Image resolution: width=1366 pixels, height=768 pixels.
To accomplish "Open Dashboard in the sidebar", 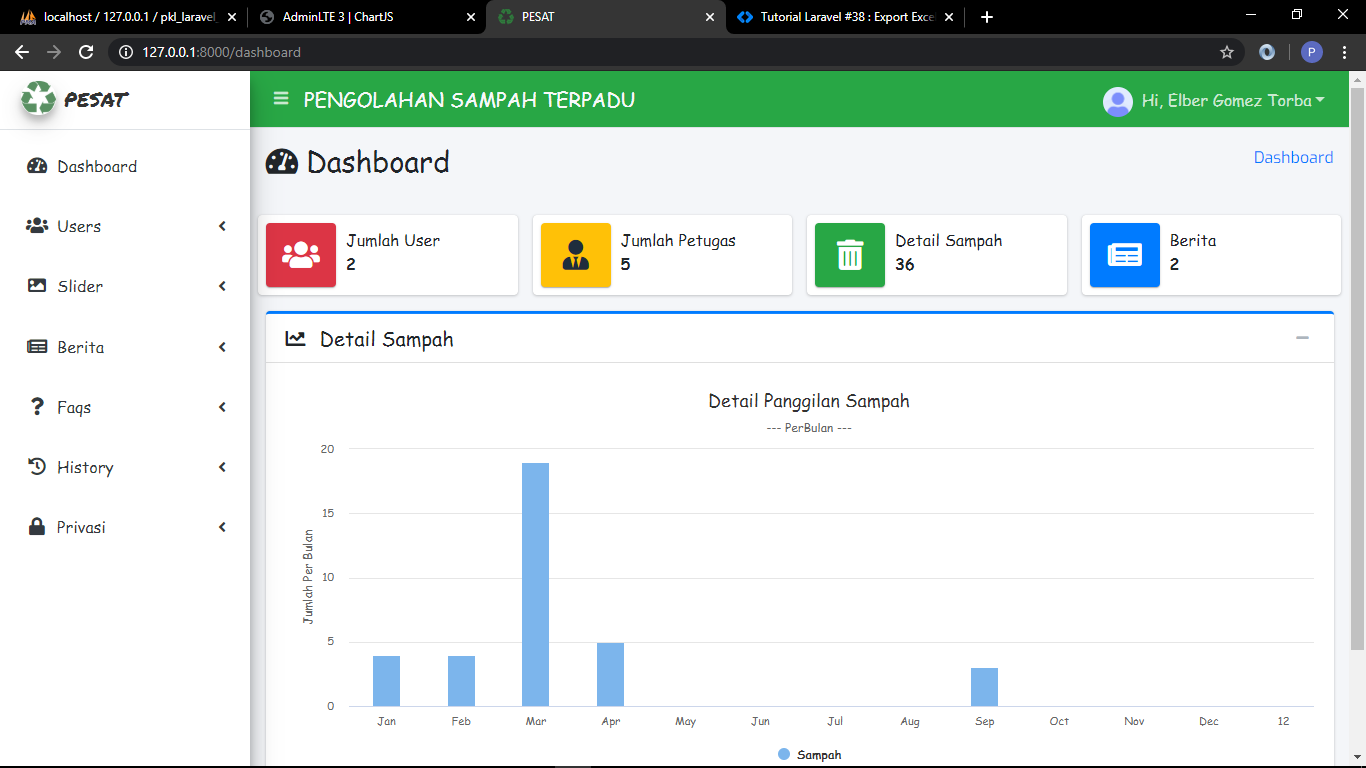I will click(97, 167).
